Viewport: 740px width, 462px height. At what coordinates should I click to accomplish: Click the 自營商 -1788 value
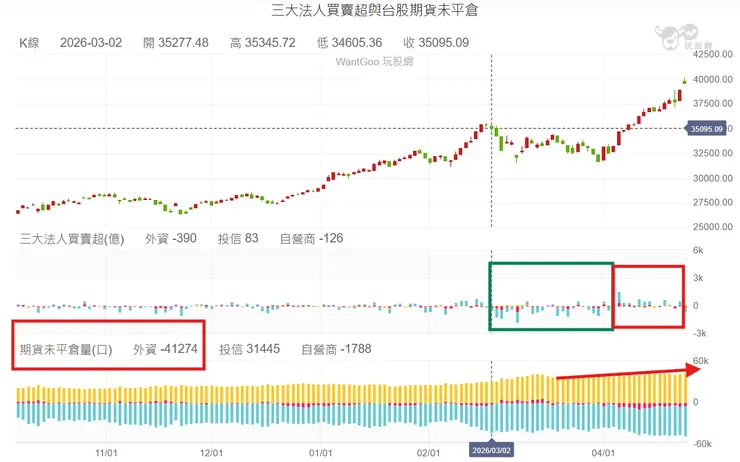click(x=336, y=350)
